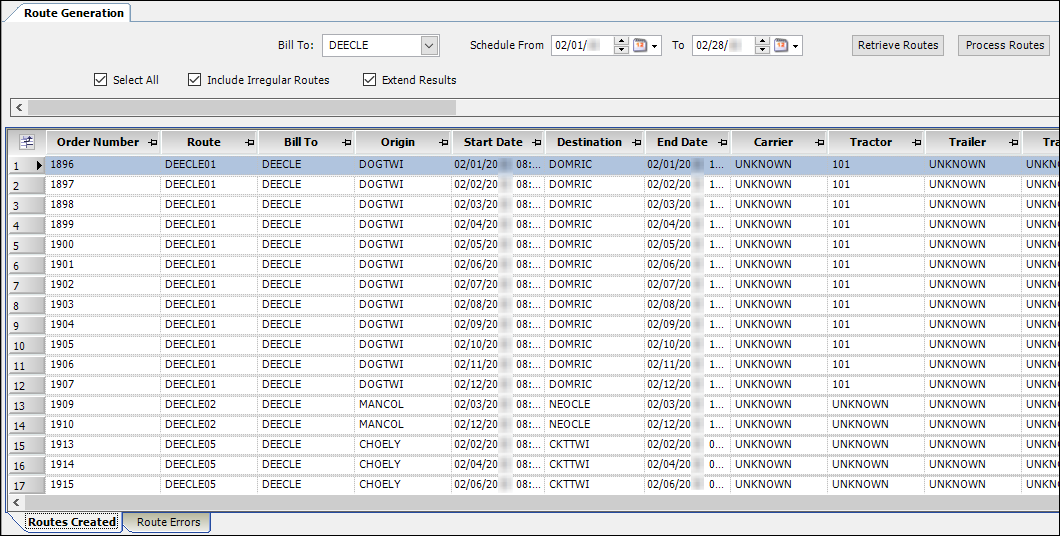
Task: Click the Retrieve Routes button
Action: tap(898, 45)
